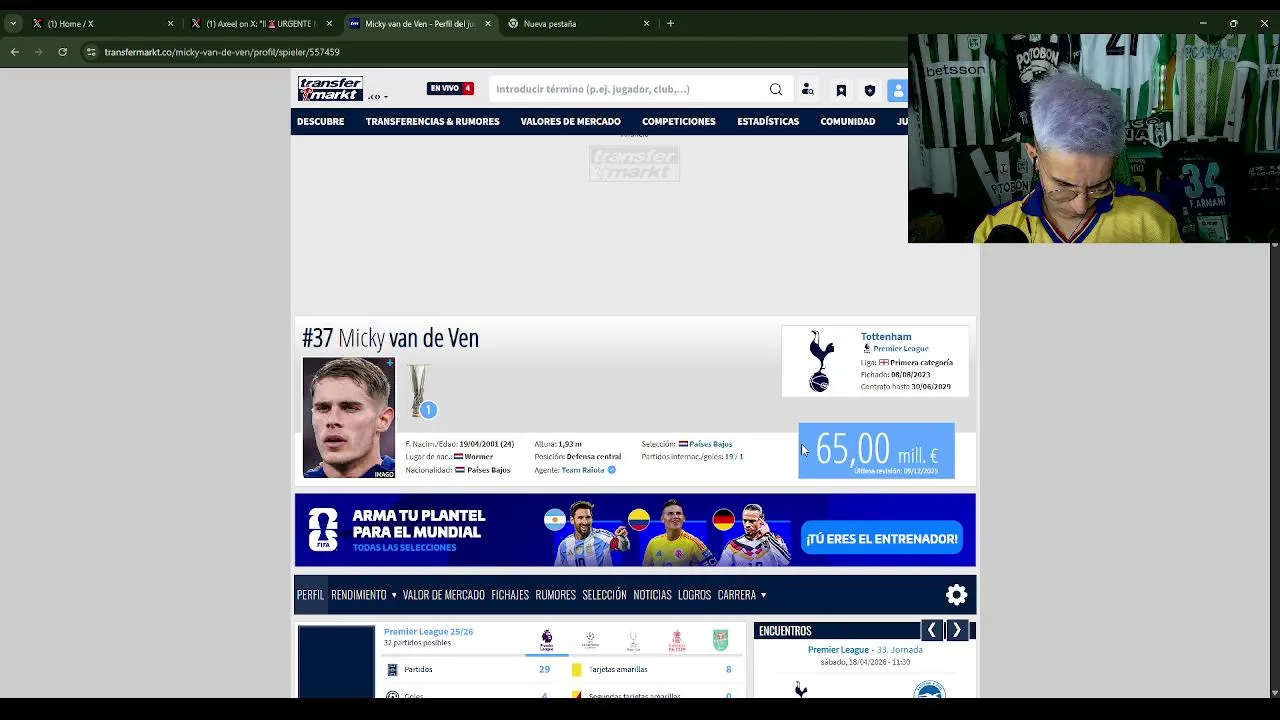1280x720 pixels.
Task: Open the settings gear on profile bar
Action: 957,595
